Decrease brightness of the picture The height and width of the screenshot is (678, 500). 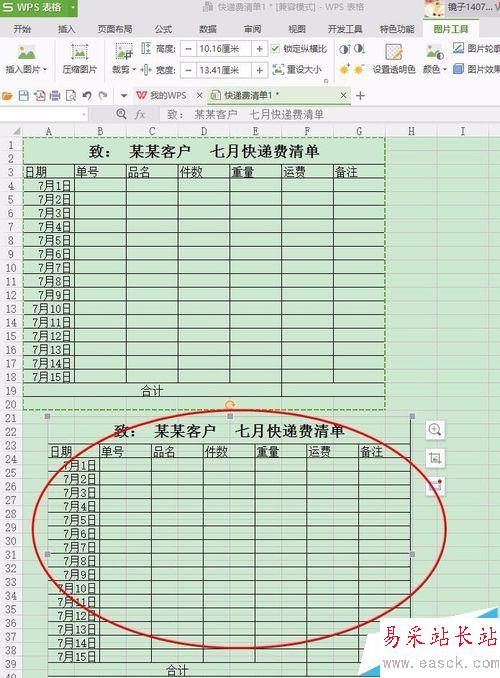pos(359,69)
